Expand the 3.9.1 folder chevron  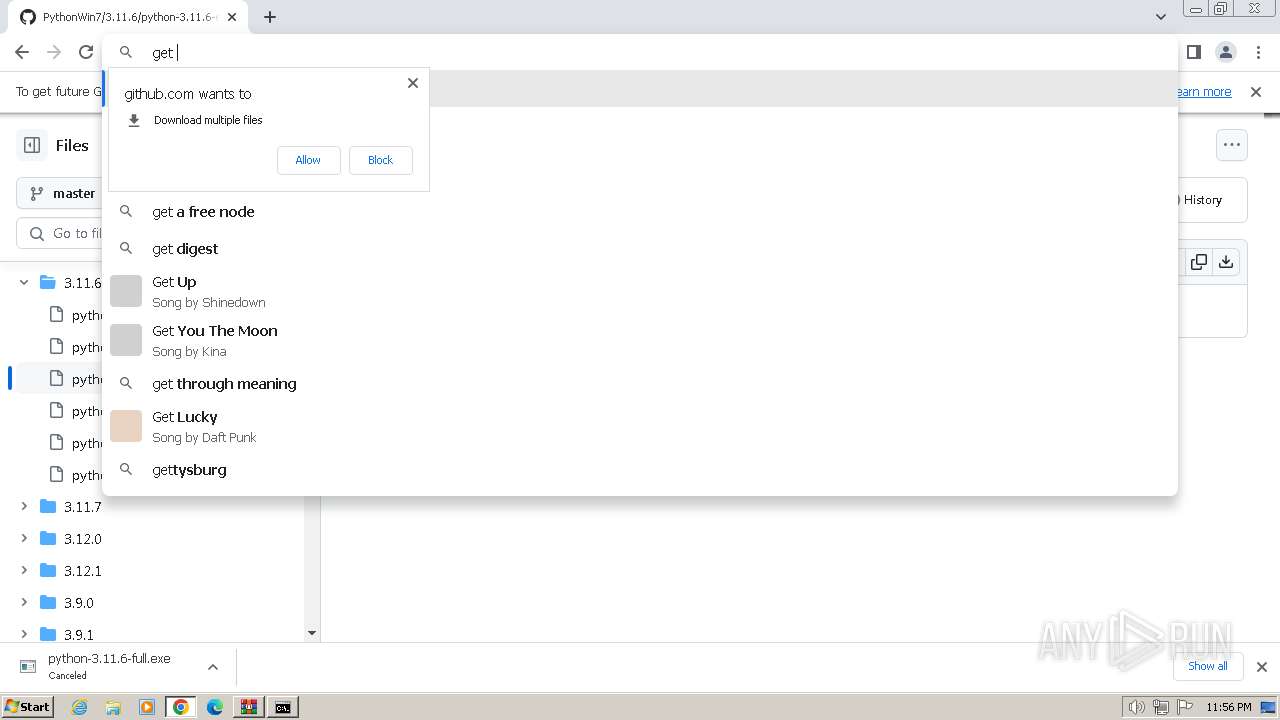pos(24,635)
